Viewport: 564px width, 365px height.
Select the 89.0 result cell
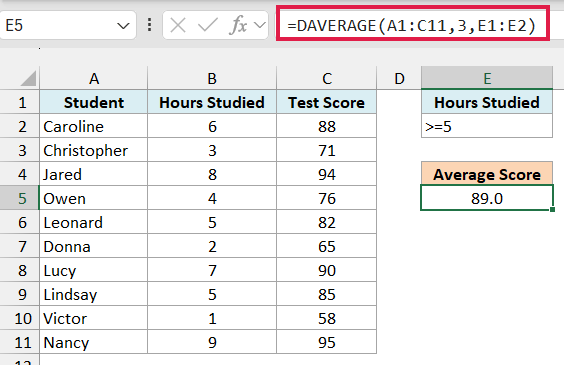coord(487,199)
